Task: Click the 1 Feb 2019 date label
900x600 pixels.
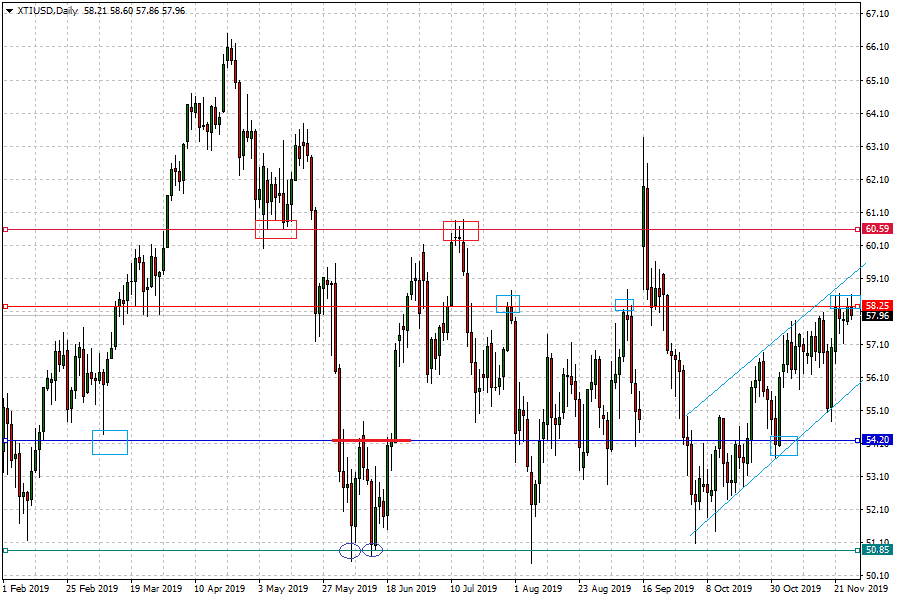Action: point(26,589)
